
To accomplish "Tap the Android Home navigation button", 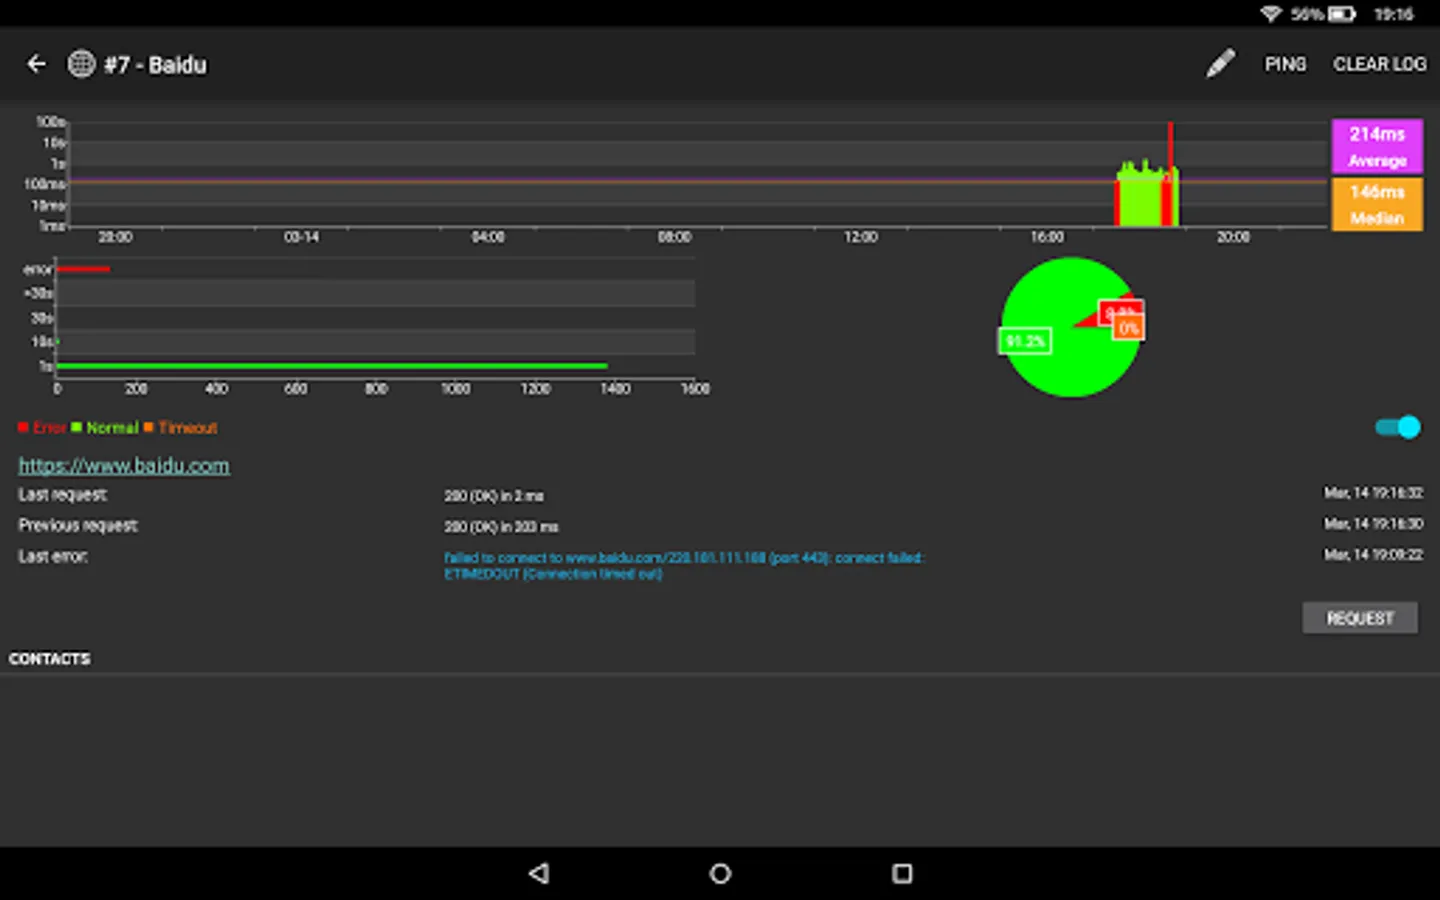I will [720, 873].
